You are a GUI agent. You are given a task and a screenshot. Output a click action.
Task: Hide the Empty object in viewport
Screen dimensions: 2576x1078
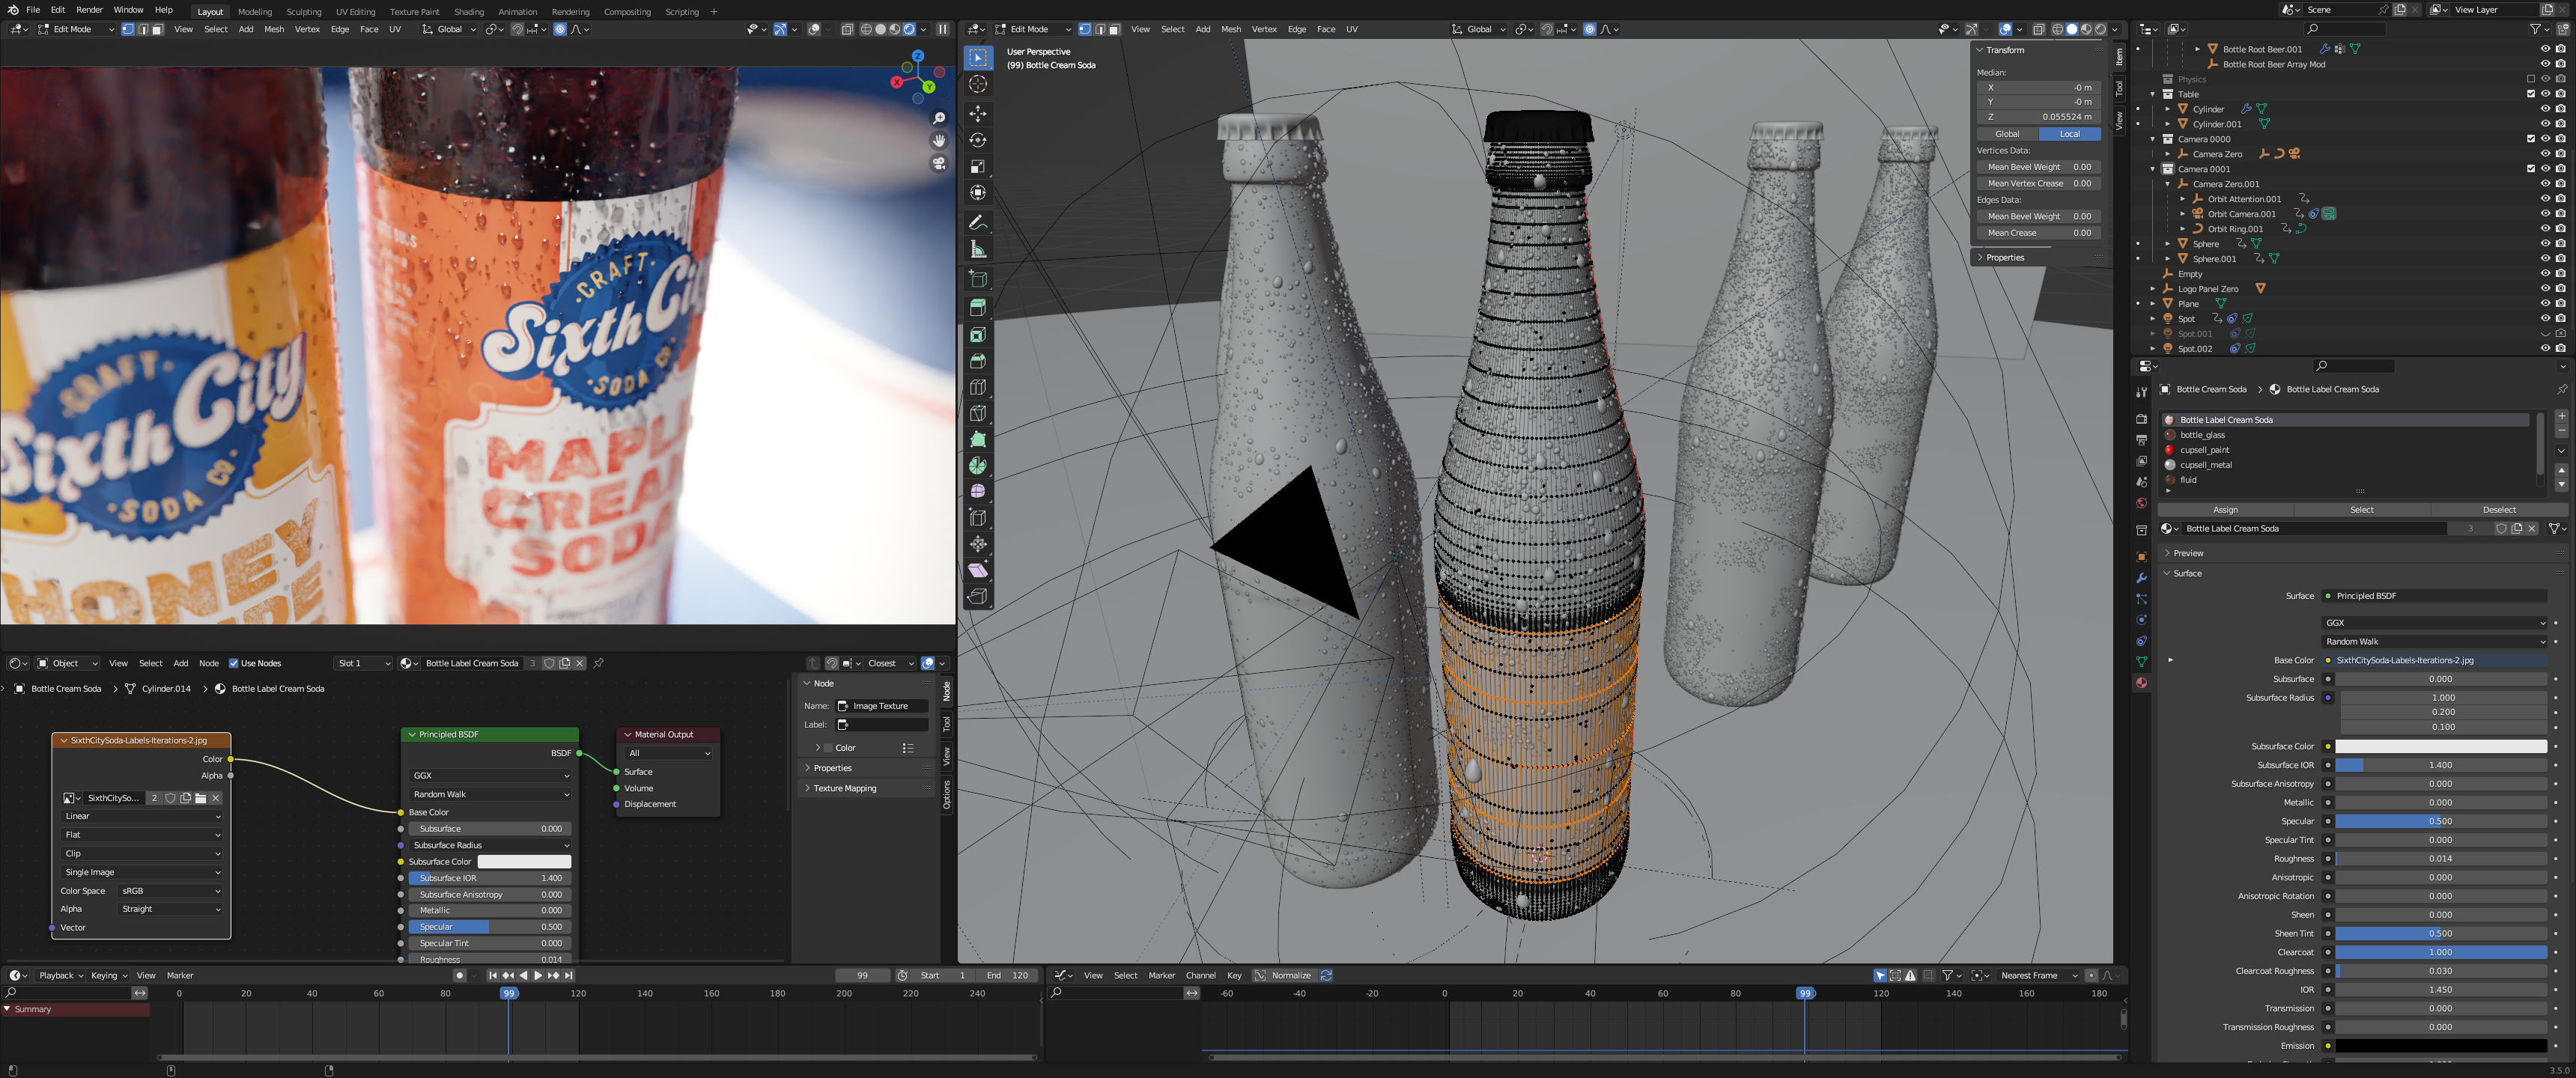(x=2545, y=274)
